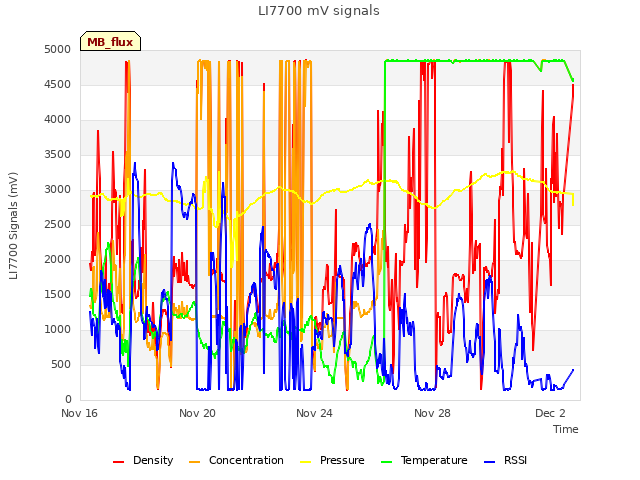Click the 2000 y-axis tick label
The image size is (640, 480).
coord(58,260)
